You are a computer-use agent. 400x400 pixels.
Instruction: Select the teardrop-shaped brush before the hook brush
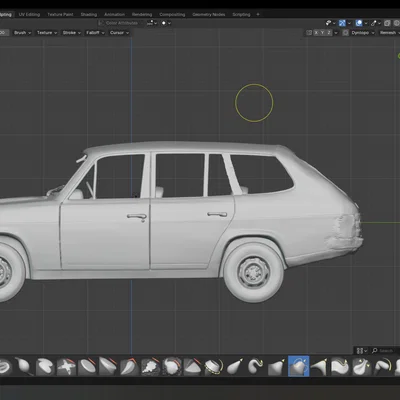pos(235,366)
